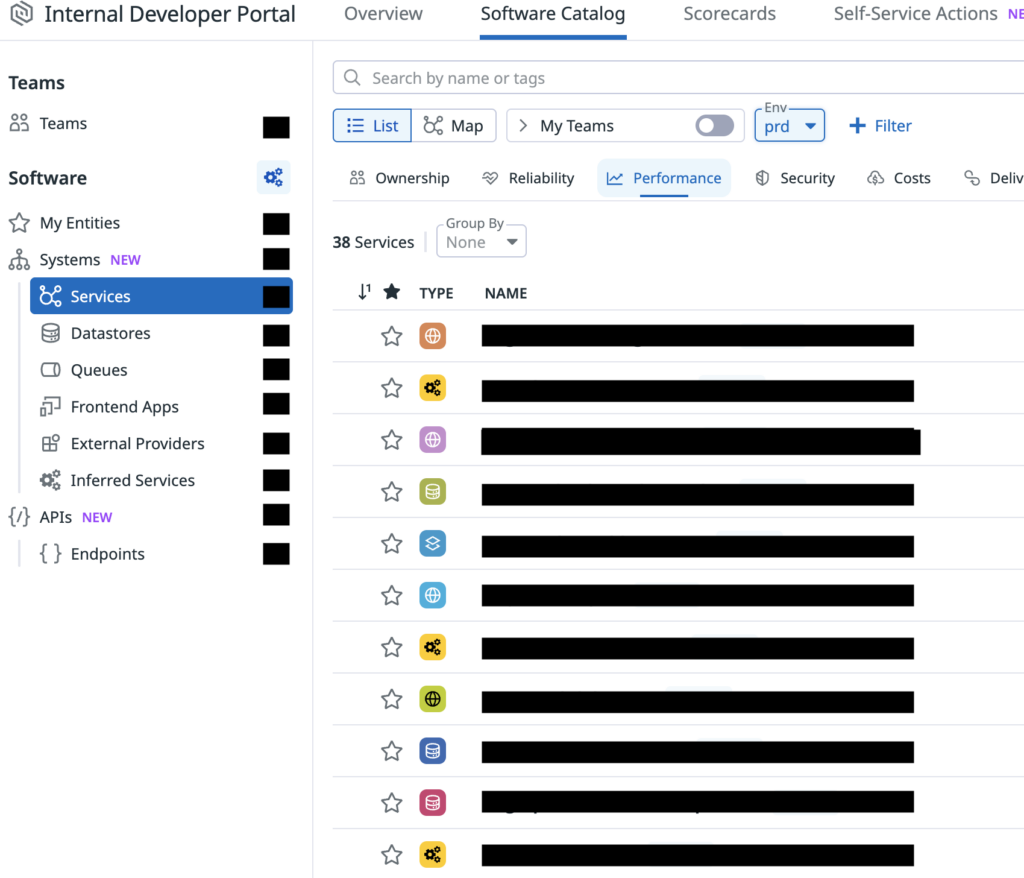Click the search by name field

680,78
